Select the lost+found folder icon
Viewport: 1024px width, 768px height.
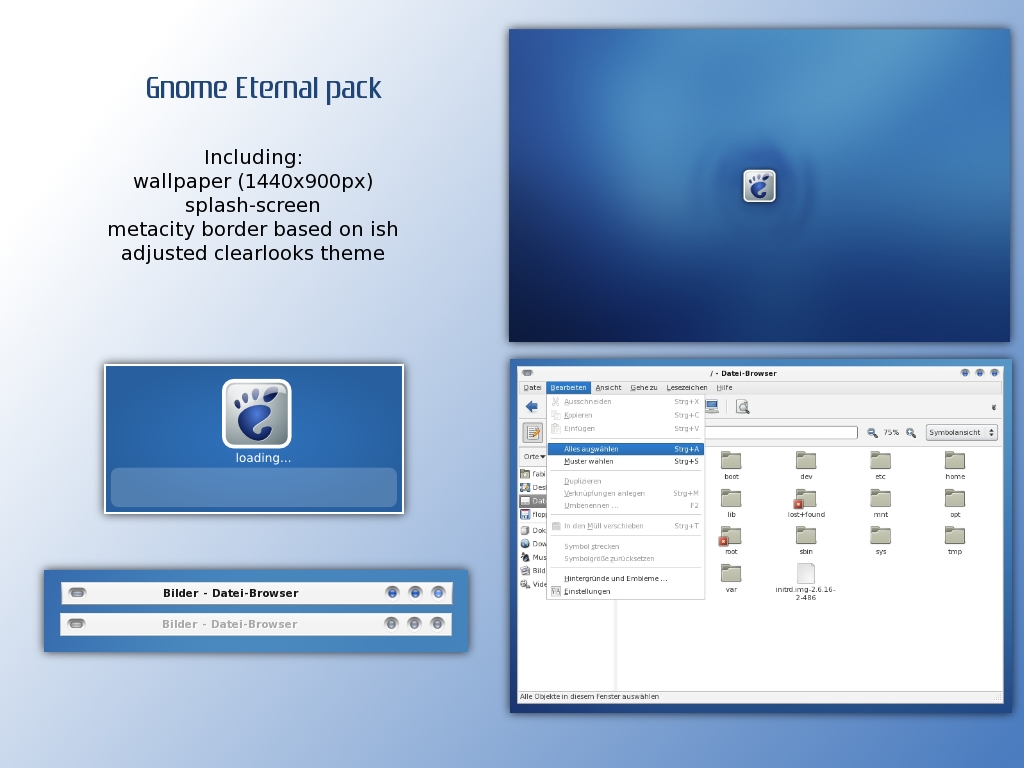[806, 498]
